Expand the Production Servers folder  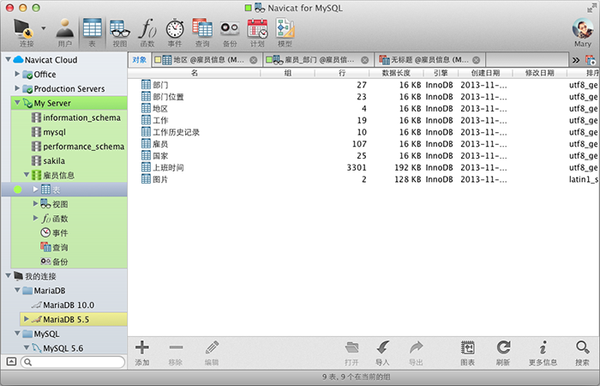(17, 88)
